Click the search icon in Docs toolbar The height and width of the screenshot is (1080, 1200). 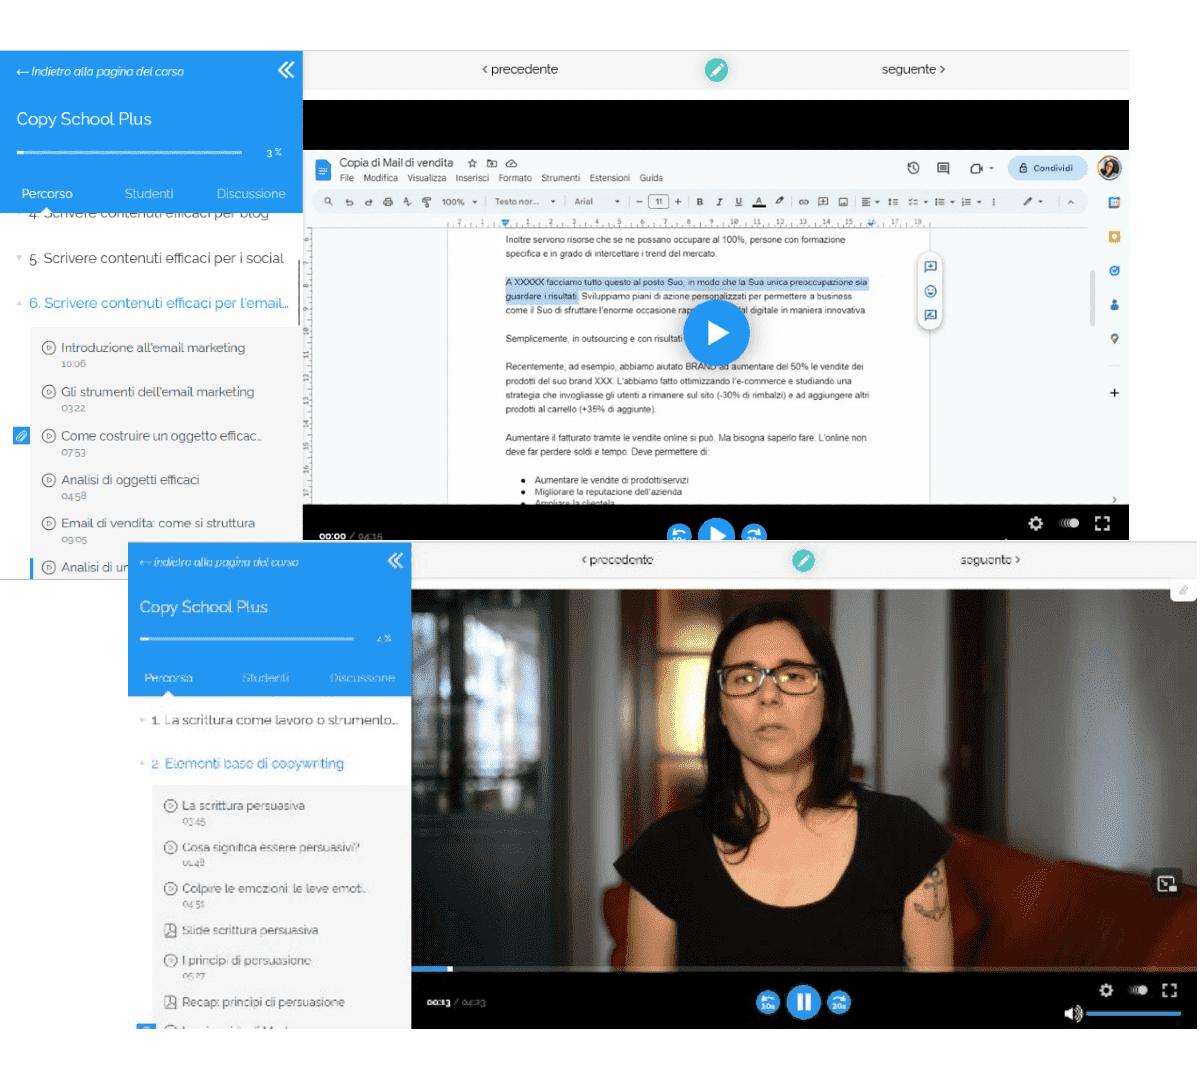(x=328, y=202)
